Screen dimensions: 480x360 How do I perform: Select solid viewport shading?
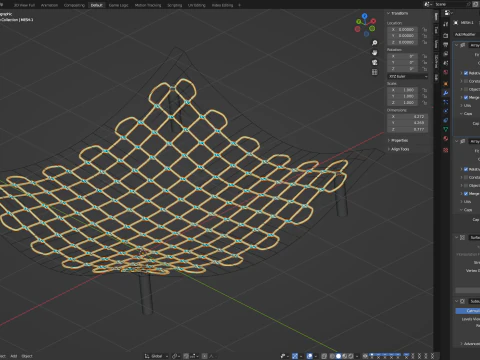pyautogui.click(x=338, y=356)
